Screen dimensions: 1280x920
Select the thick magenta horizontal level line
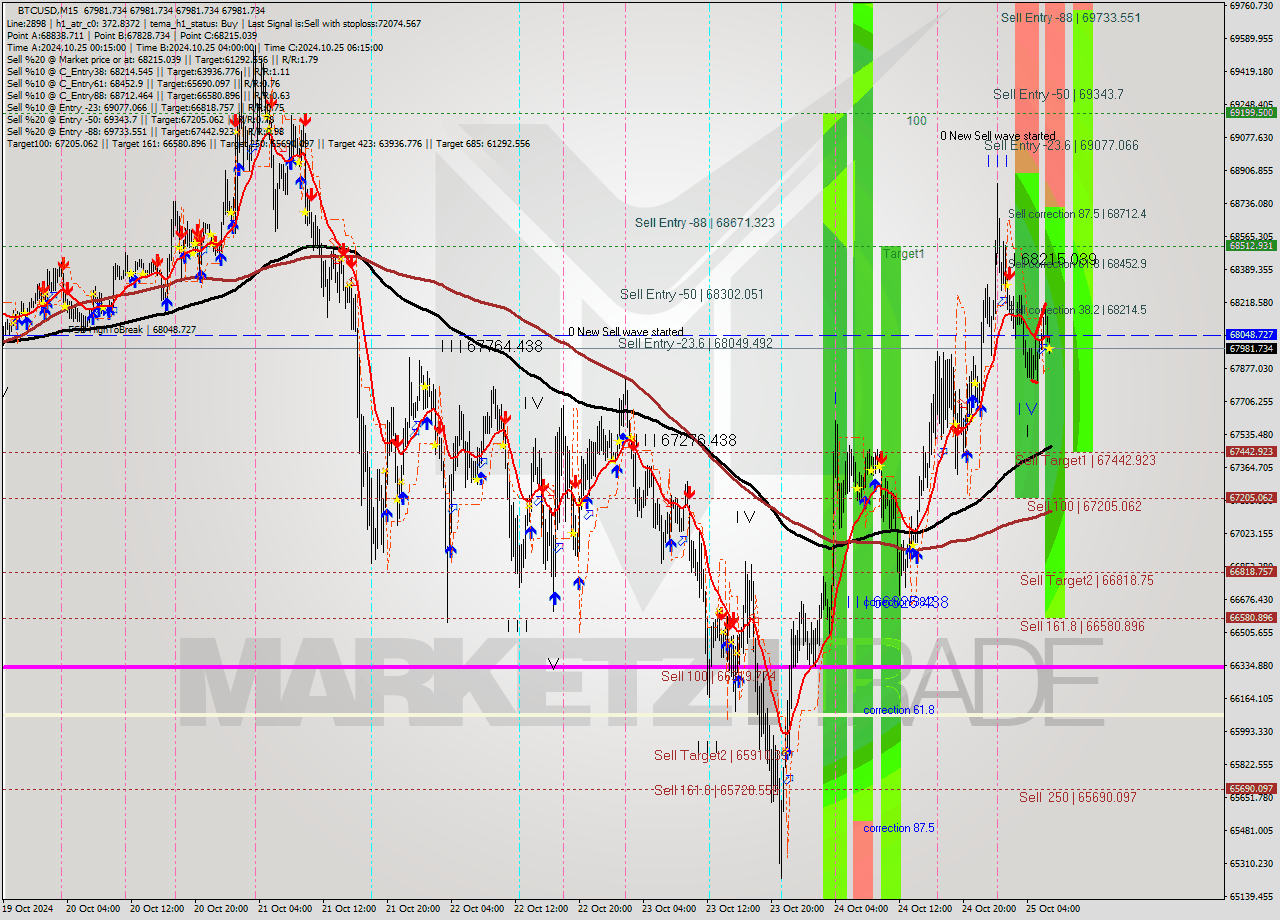(x=612, y=666)
